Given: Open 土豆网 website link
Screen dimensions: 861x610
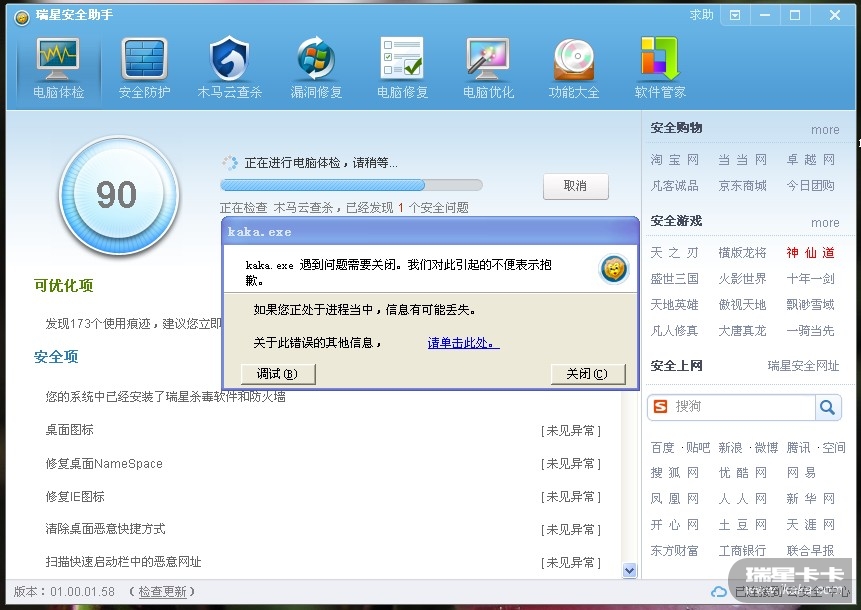Looking at the screenshot, I should pos(742,524).
